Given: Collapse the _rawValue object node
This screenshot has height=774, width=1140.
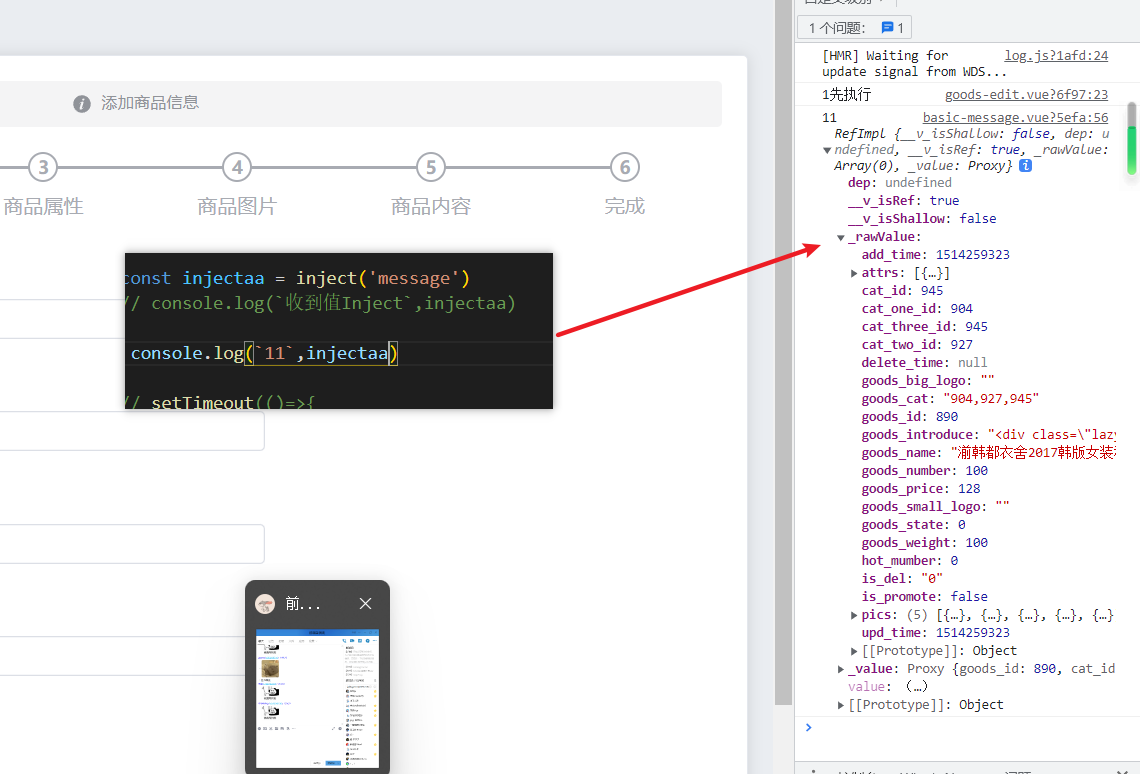Looking at the screenshot, I should (x=841, y=238).
